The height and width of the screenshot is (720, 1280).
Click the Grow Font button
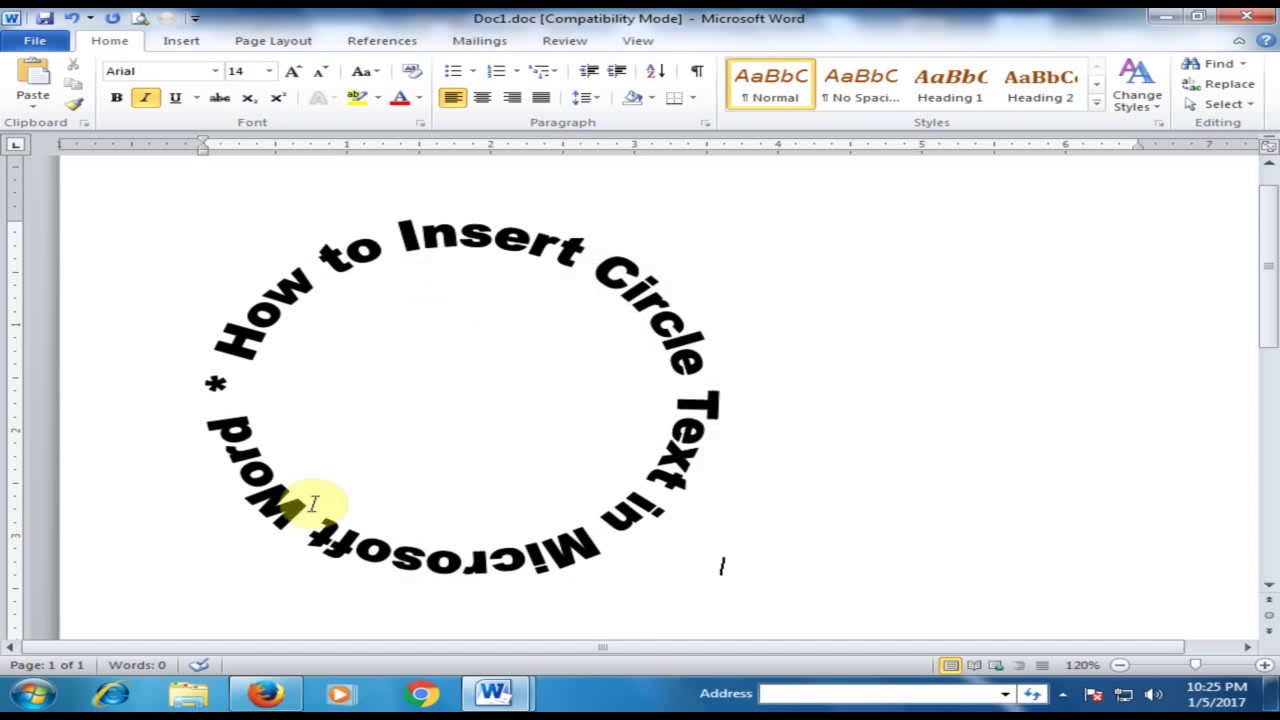click(x=292, y=71)
